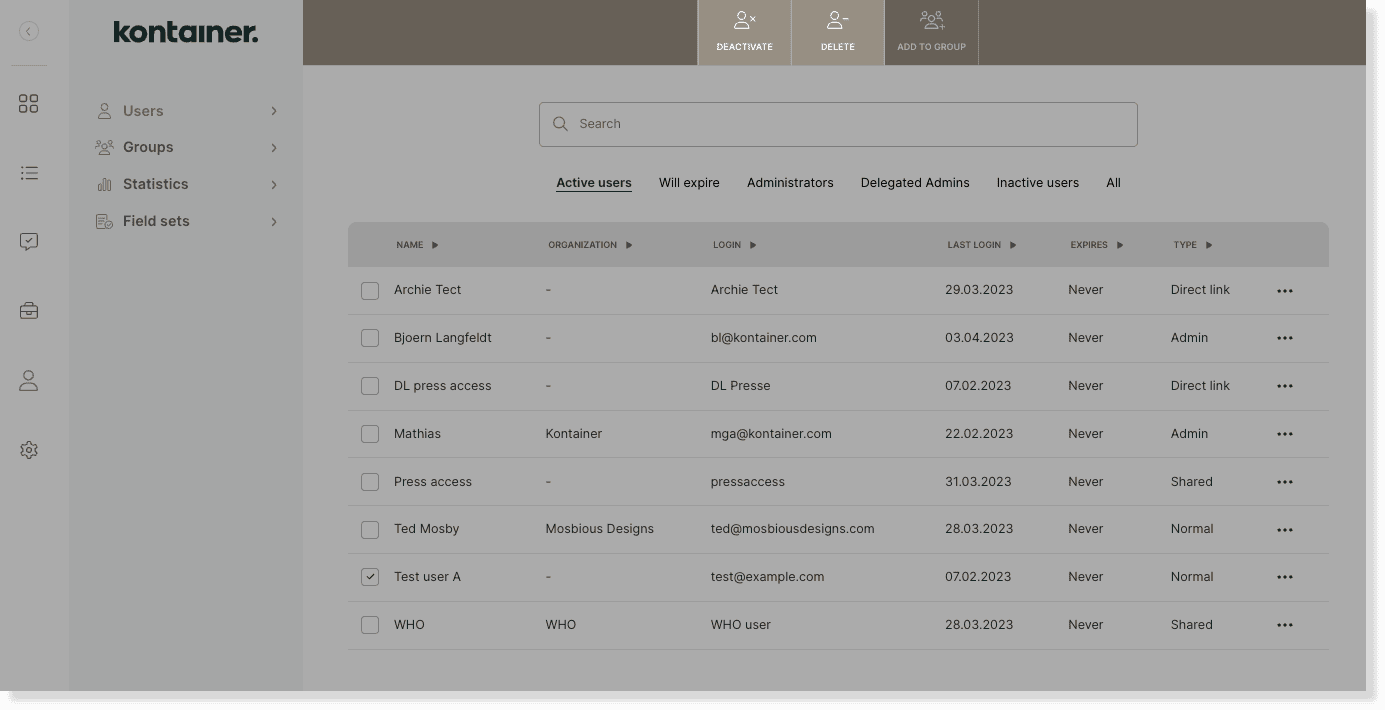Image resolution: width=1385 pixels, height=710 pixels.
Task: Open more options for Mathias row
Action: 1284,434
